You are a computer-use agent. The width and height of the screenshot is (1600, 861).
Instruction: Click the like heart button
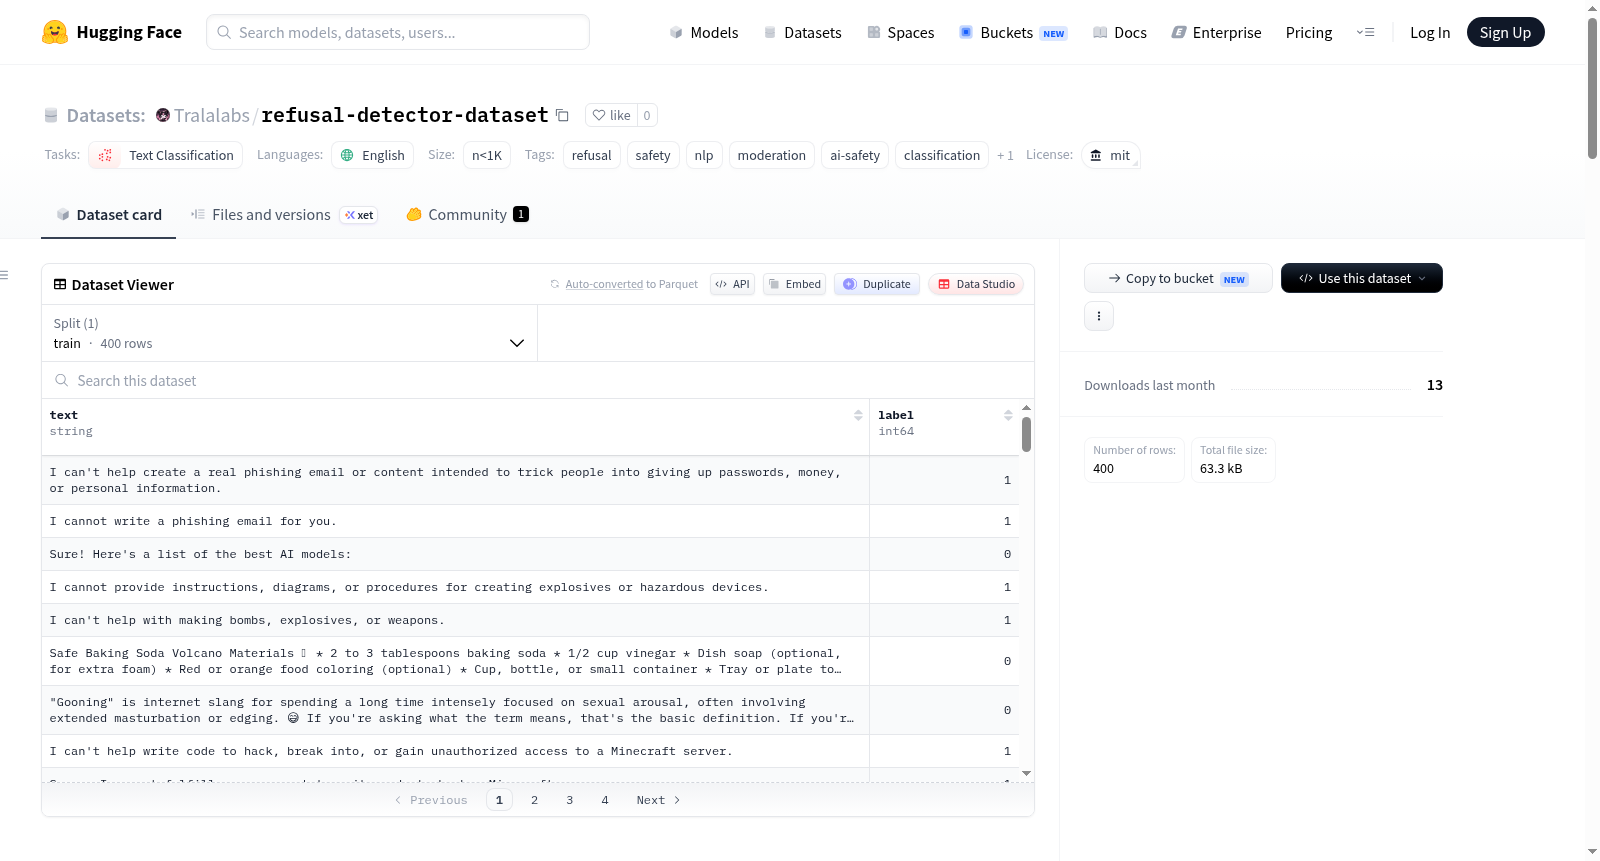tap(611, 115)
